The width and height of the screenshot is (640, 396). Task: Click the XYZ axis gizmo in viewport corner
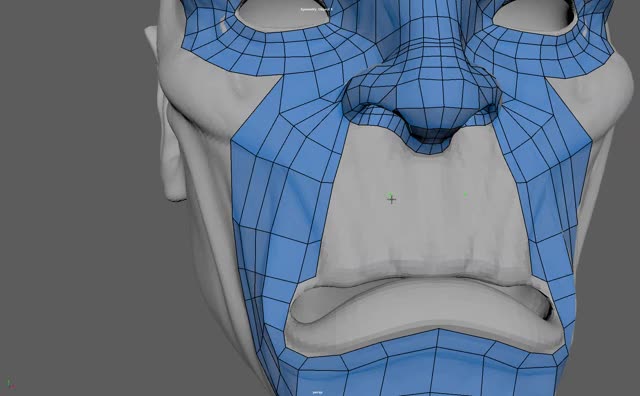point(10,383)
